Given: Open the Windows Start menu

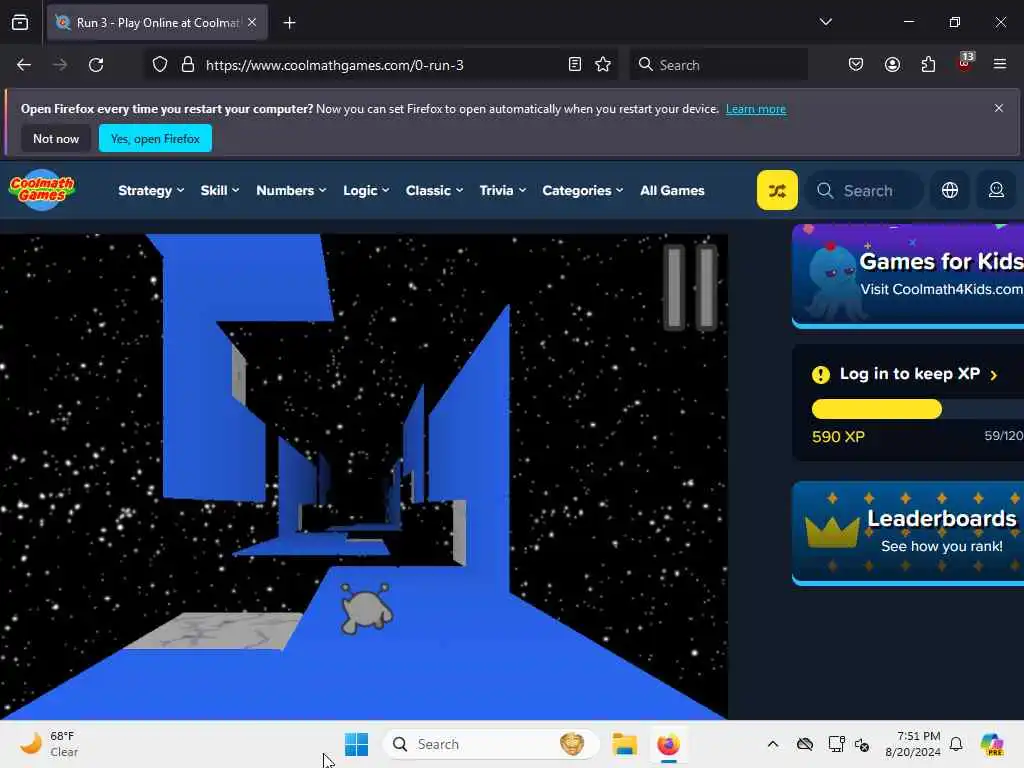Looking at the screenshot, I should pyautogui.click(x=357, y=744).
